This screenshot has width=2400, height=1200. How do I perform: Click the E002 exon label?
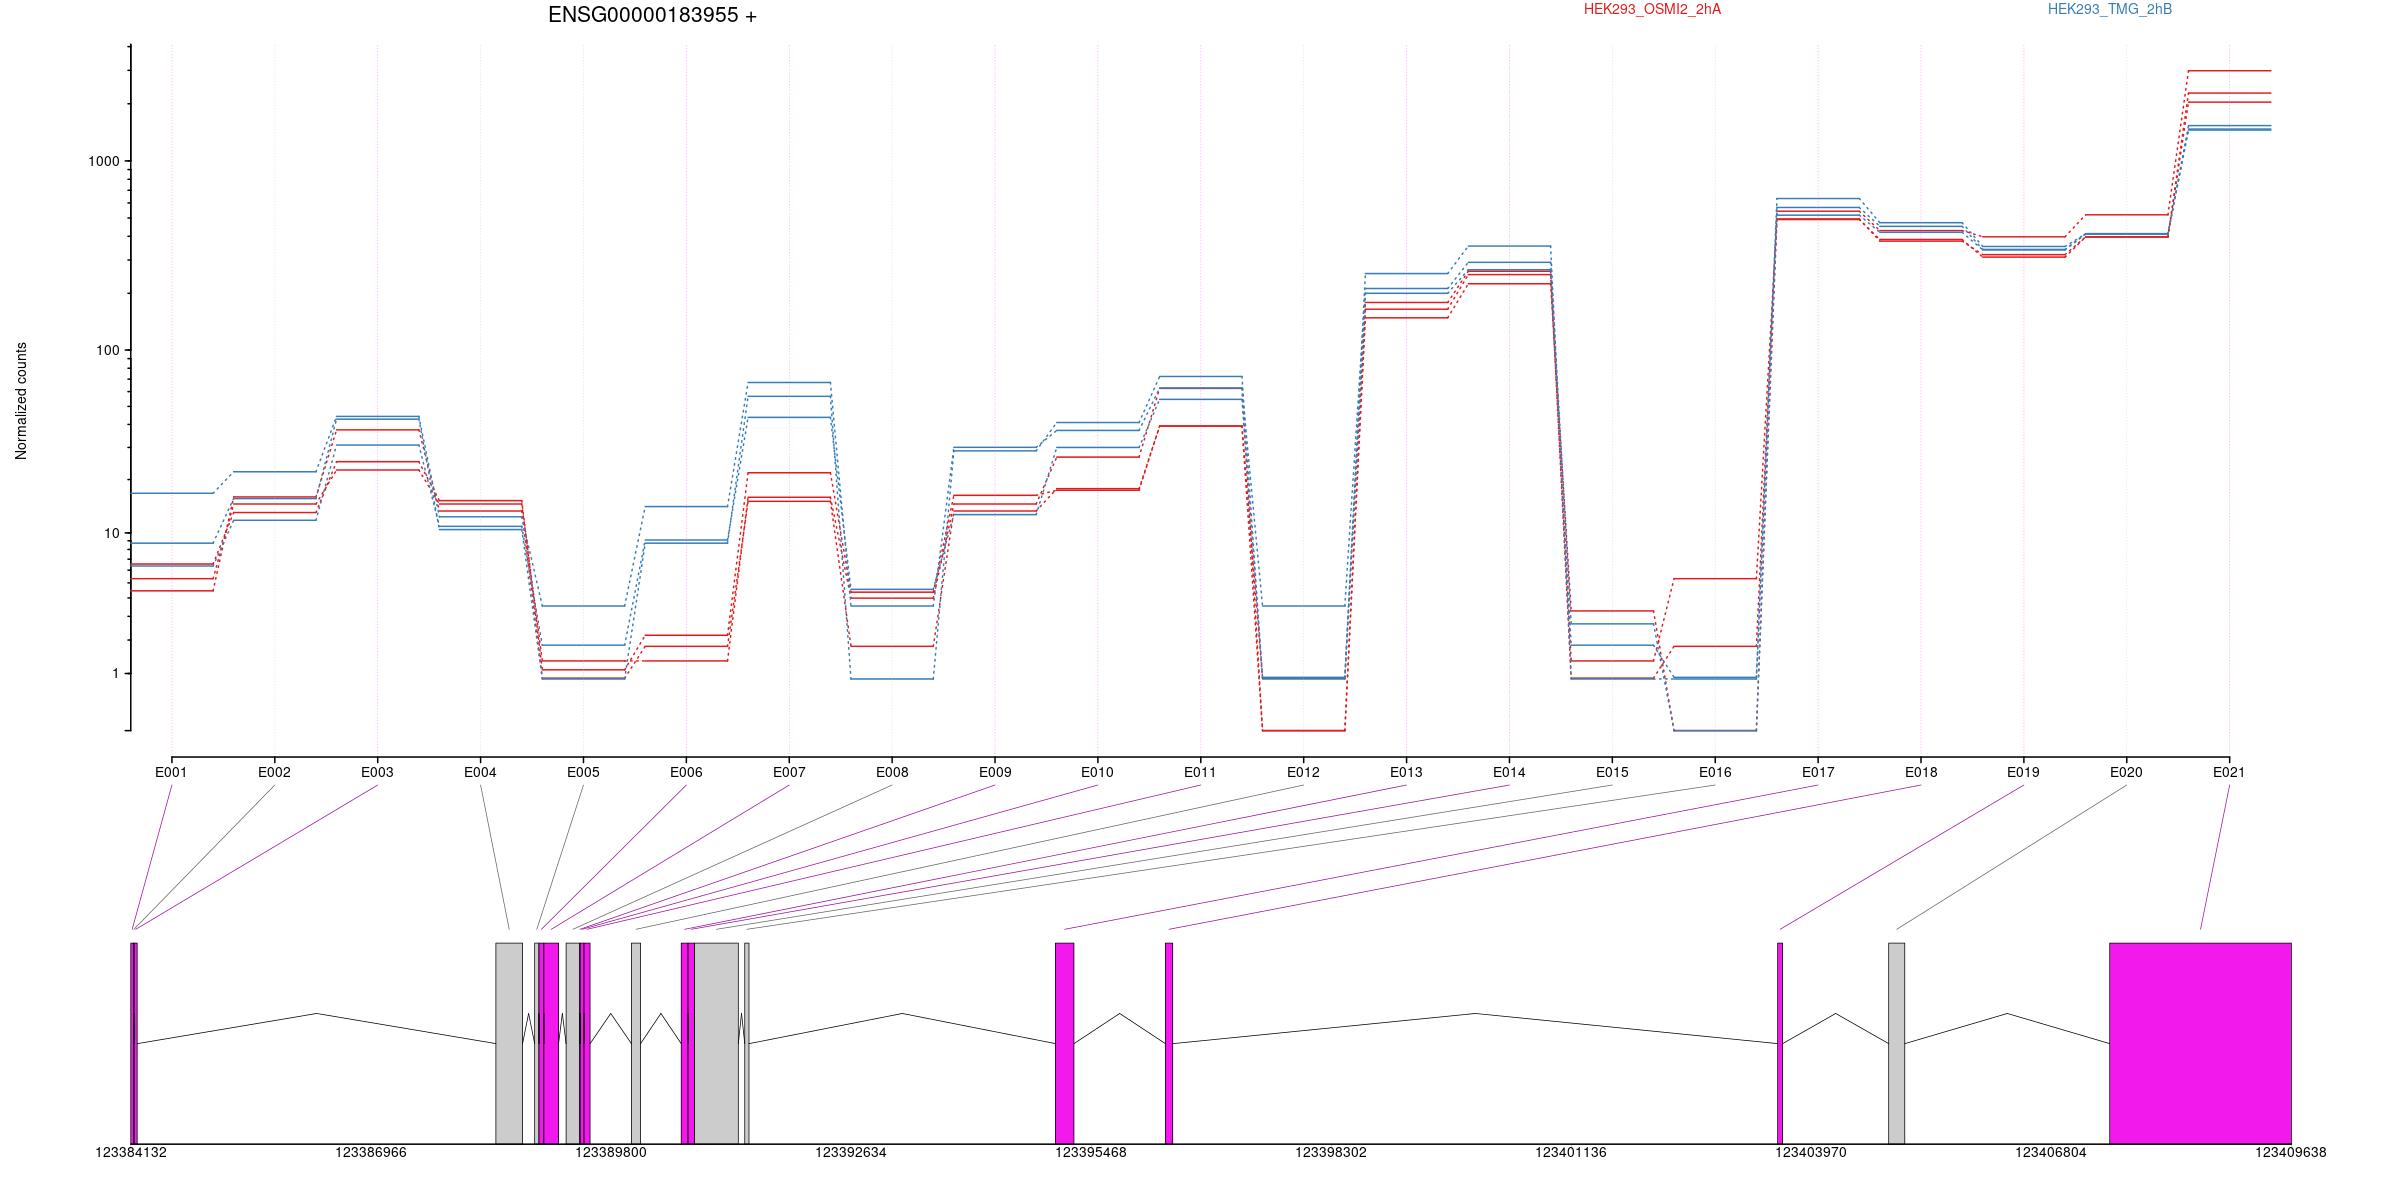pyautogui.click(x=274, y=772)
